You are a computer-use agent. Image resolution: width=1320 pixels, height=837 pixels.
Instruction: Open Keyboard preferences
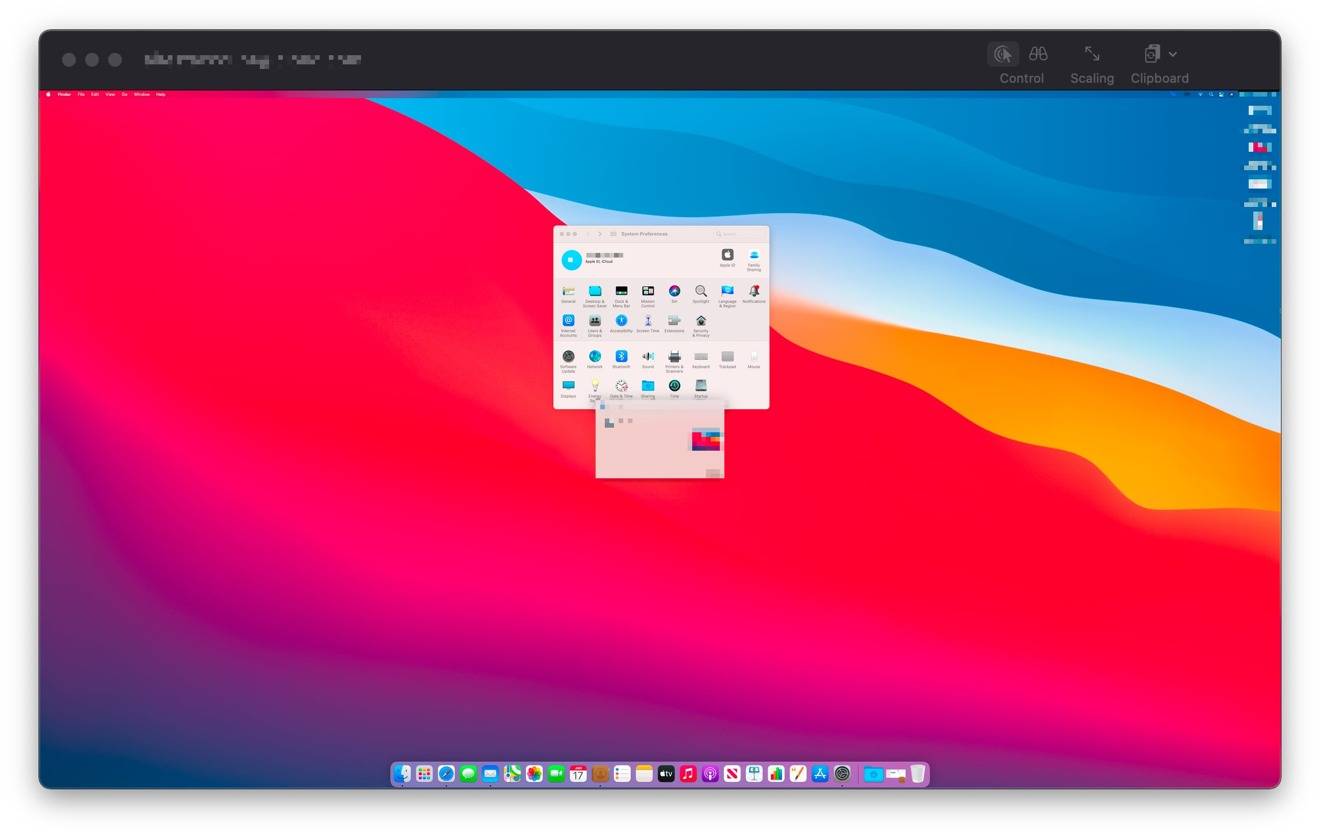coord(701,360)
